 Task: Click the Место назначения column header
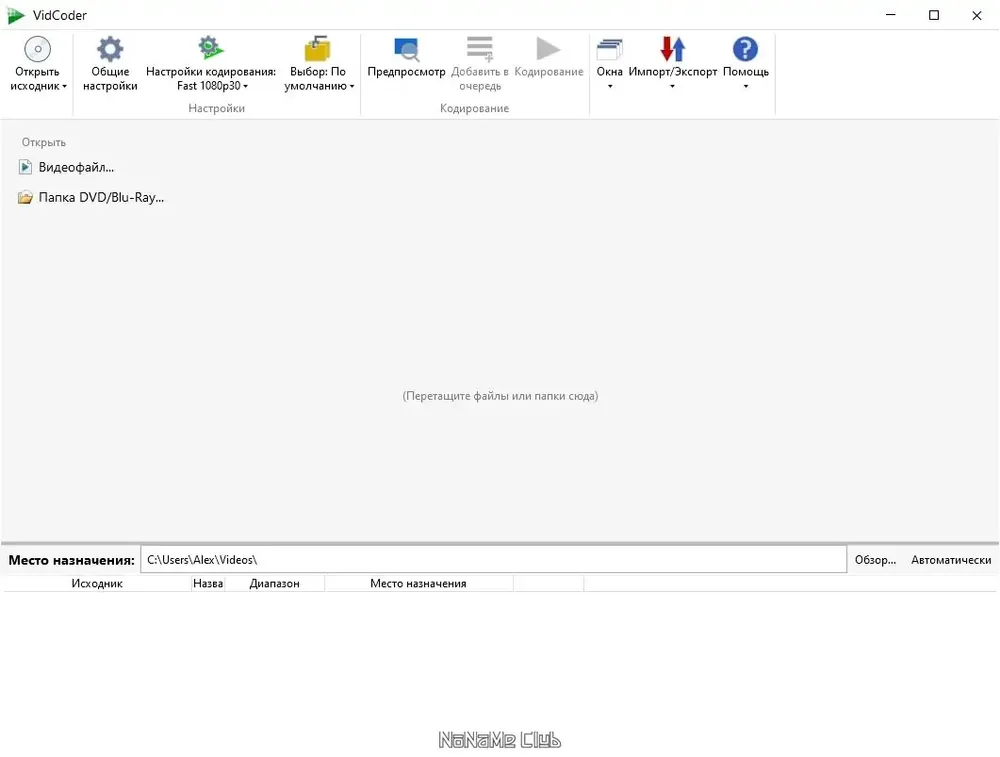pyautogui.click(x=418, y=583)
